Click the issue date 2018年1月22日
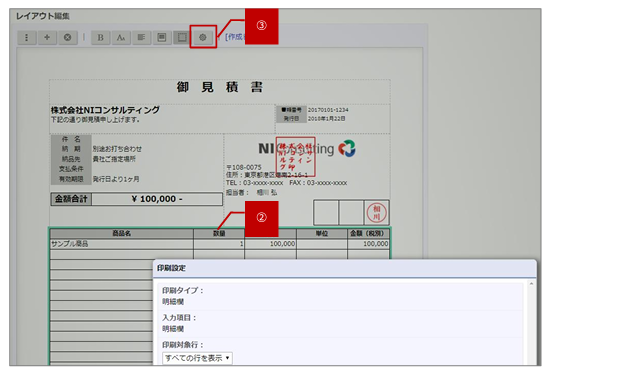Screen dimensions: 640x375 (326, 119)
